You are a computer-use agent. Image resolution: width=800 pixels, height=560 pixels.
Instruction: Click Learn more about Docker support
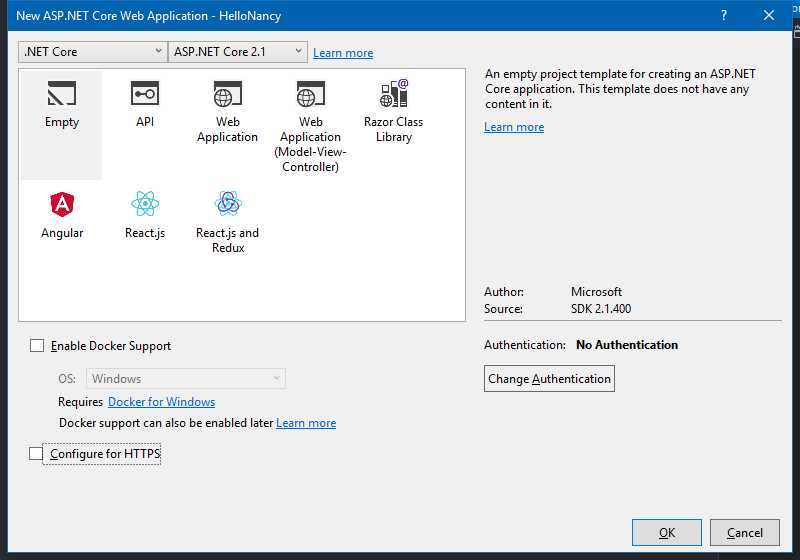[x=306, y=423]
